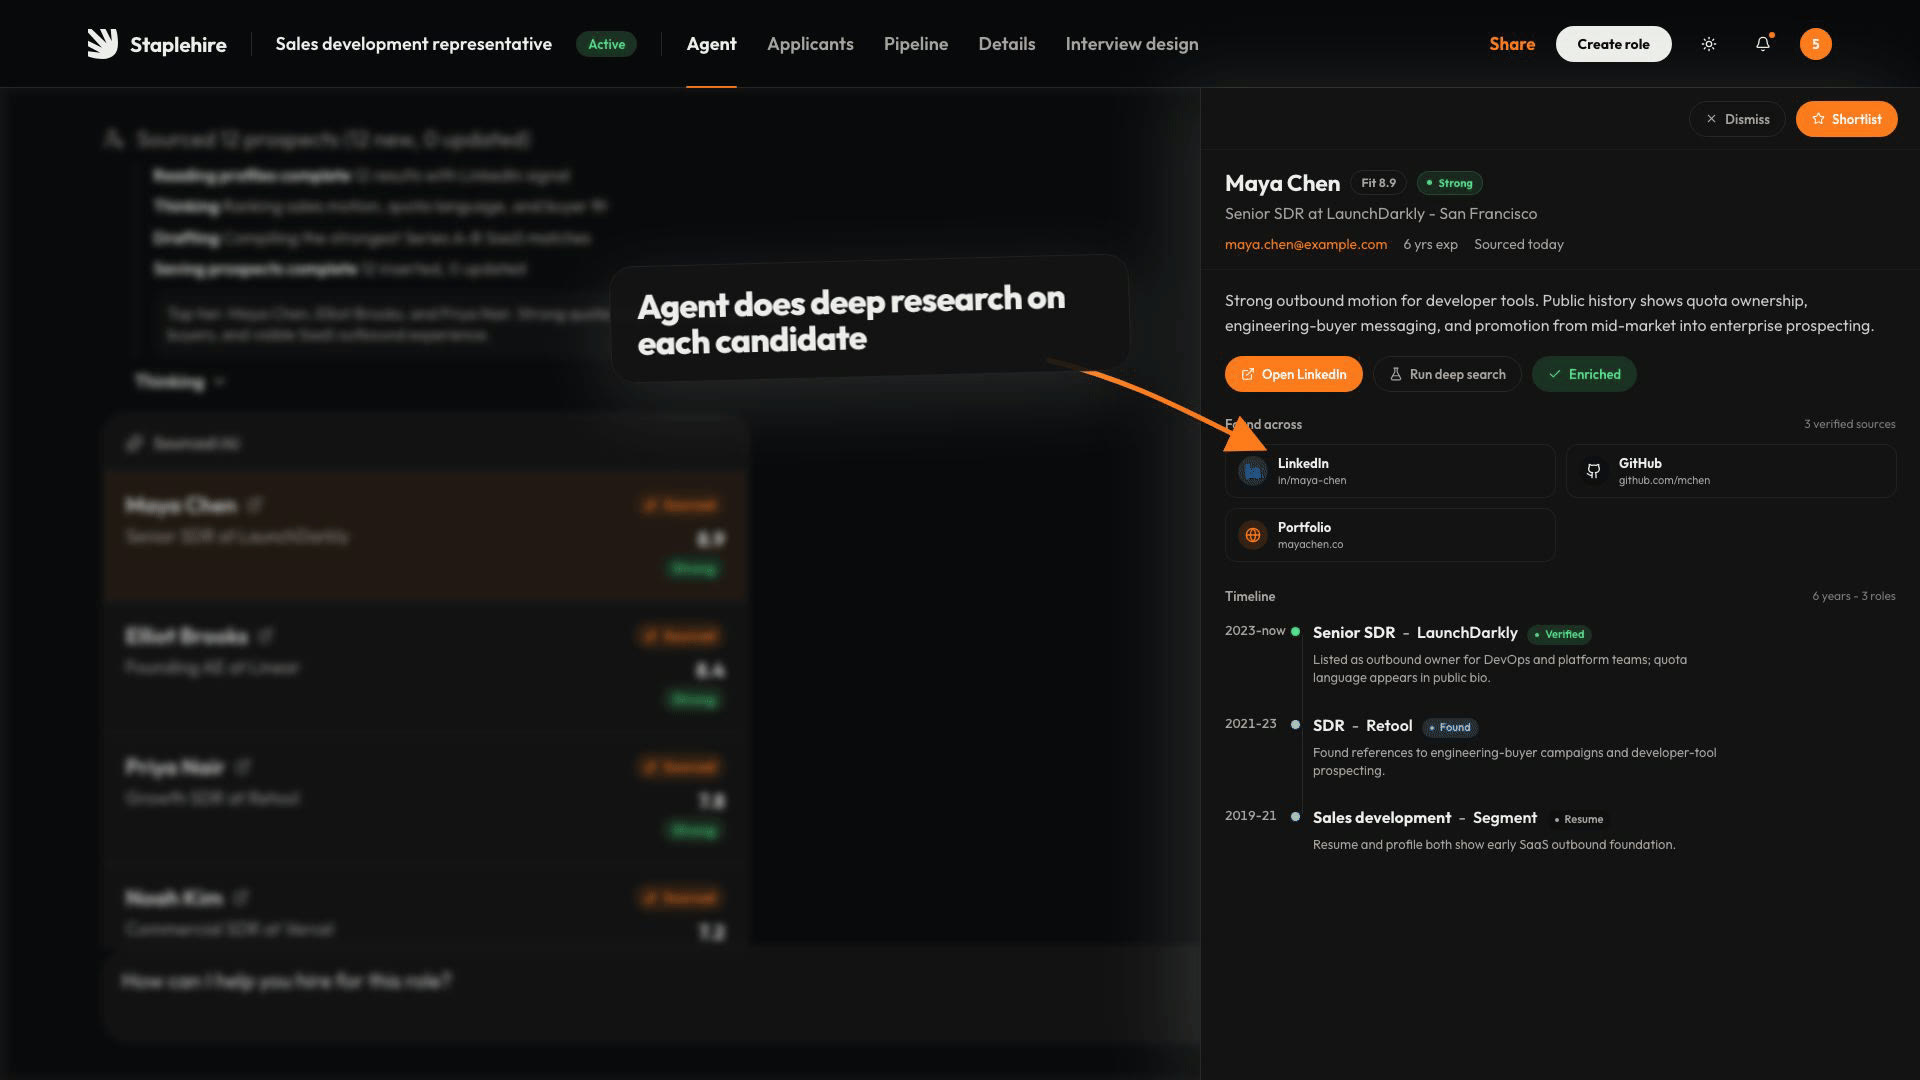Viewport: 1920px width, 1080px height.
Task: Click the in/maya-chen handle text
Action: click(1311, 481)
